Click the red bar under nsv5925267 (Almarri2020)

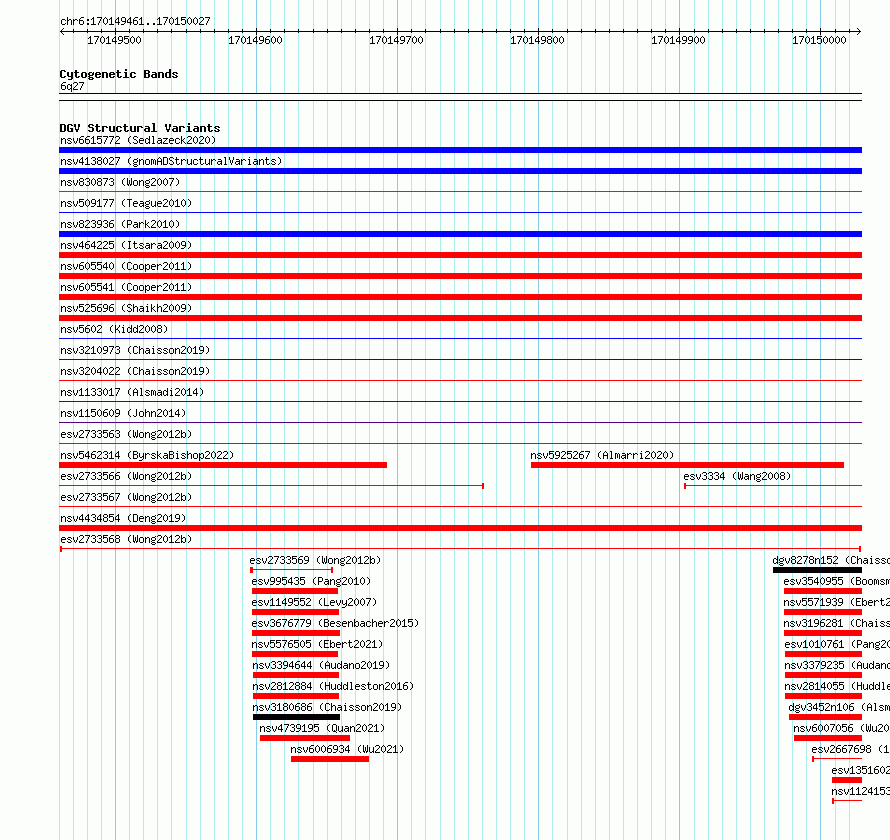(687, 465)
